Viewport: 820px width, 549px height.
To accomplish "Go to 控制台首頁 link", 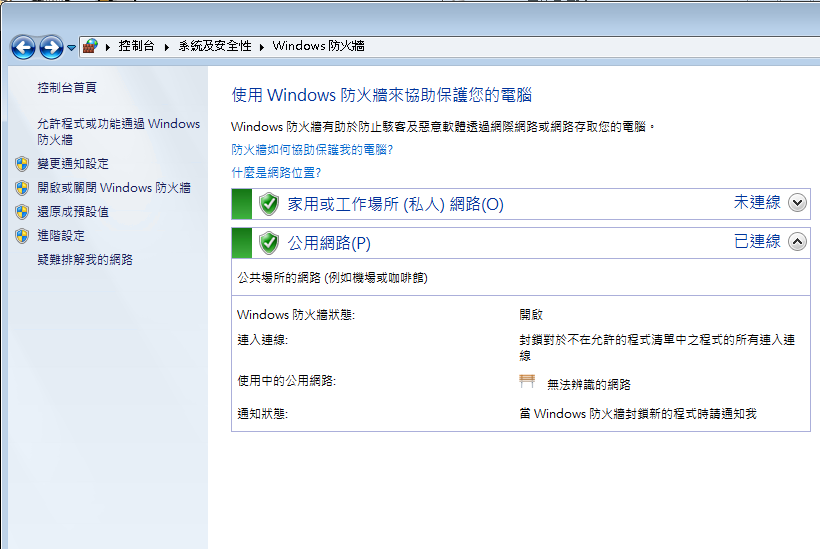I will tap(67, 88).
